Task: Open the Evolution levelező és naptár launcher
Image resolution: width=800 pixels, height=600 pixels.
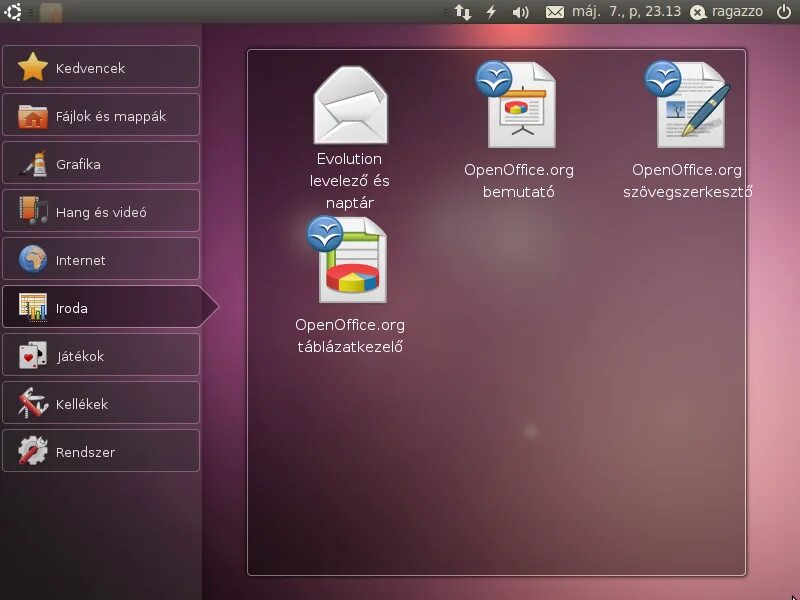Action: click(x=350, y=138)
